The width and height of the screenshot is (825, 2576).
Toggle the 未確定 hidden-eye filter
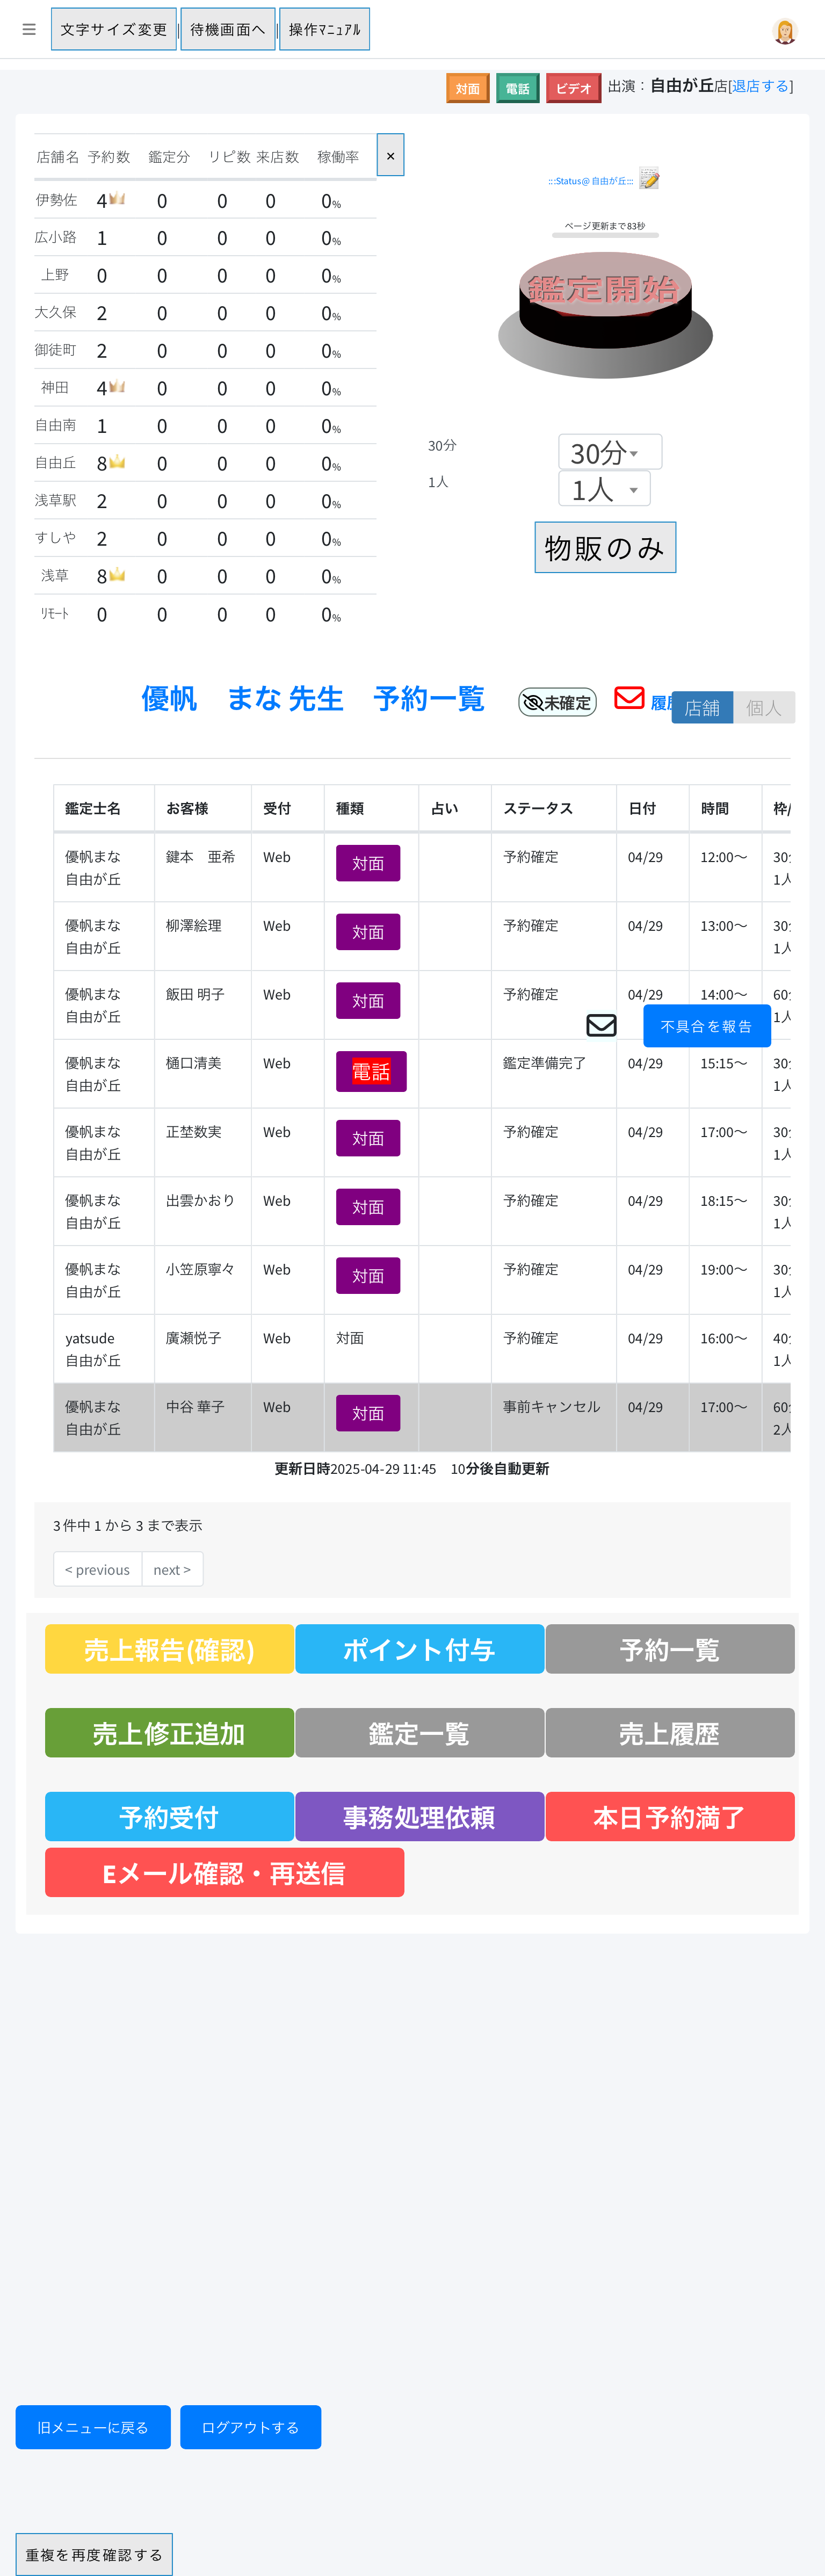[x=557, y=702]
